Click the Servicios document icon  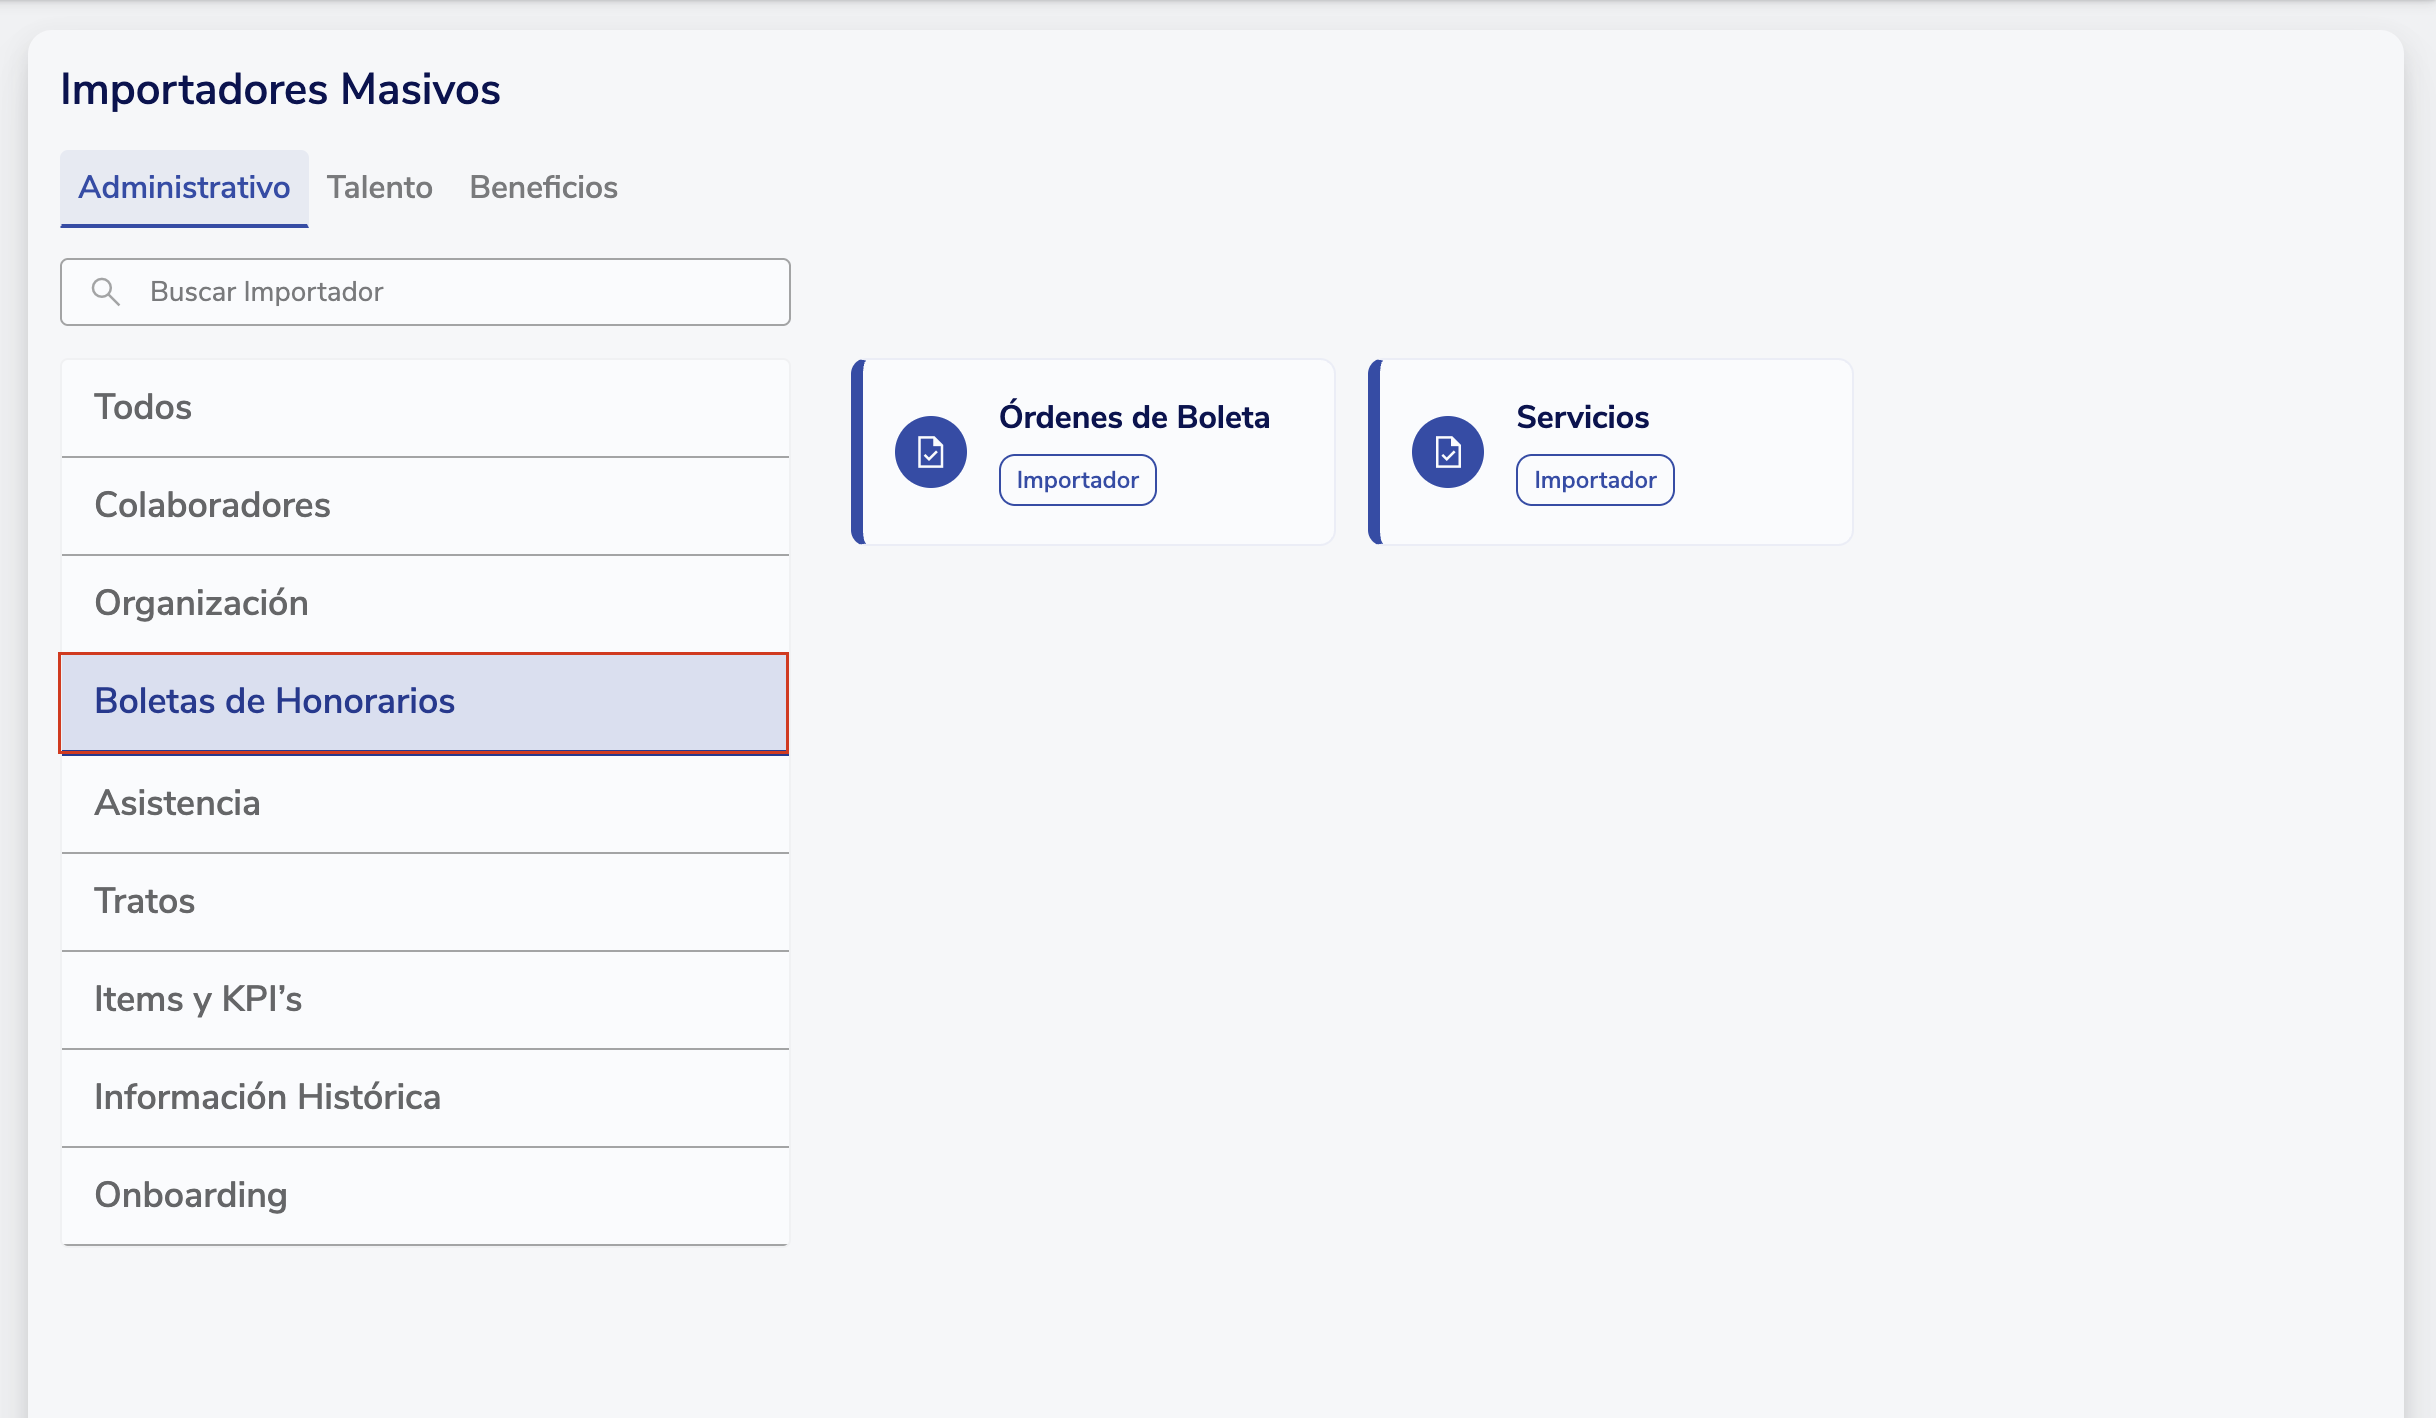pyautogui.click(x=1447, y=452)
